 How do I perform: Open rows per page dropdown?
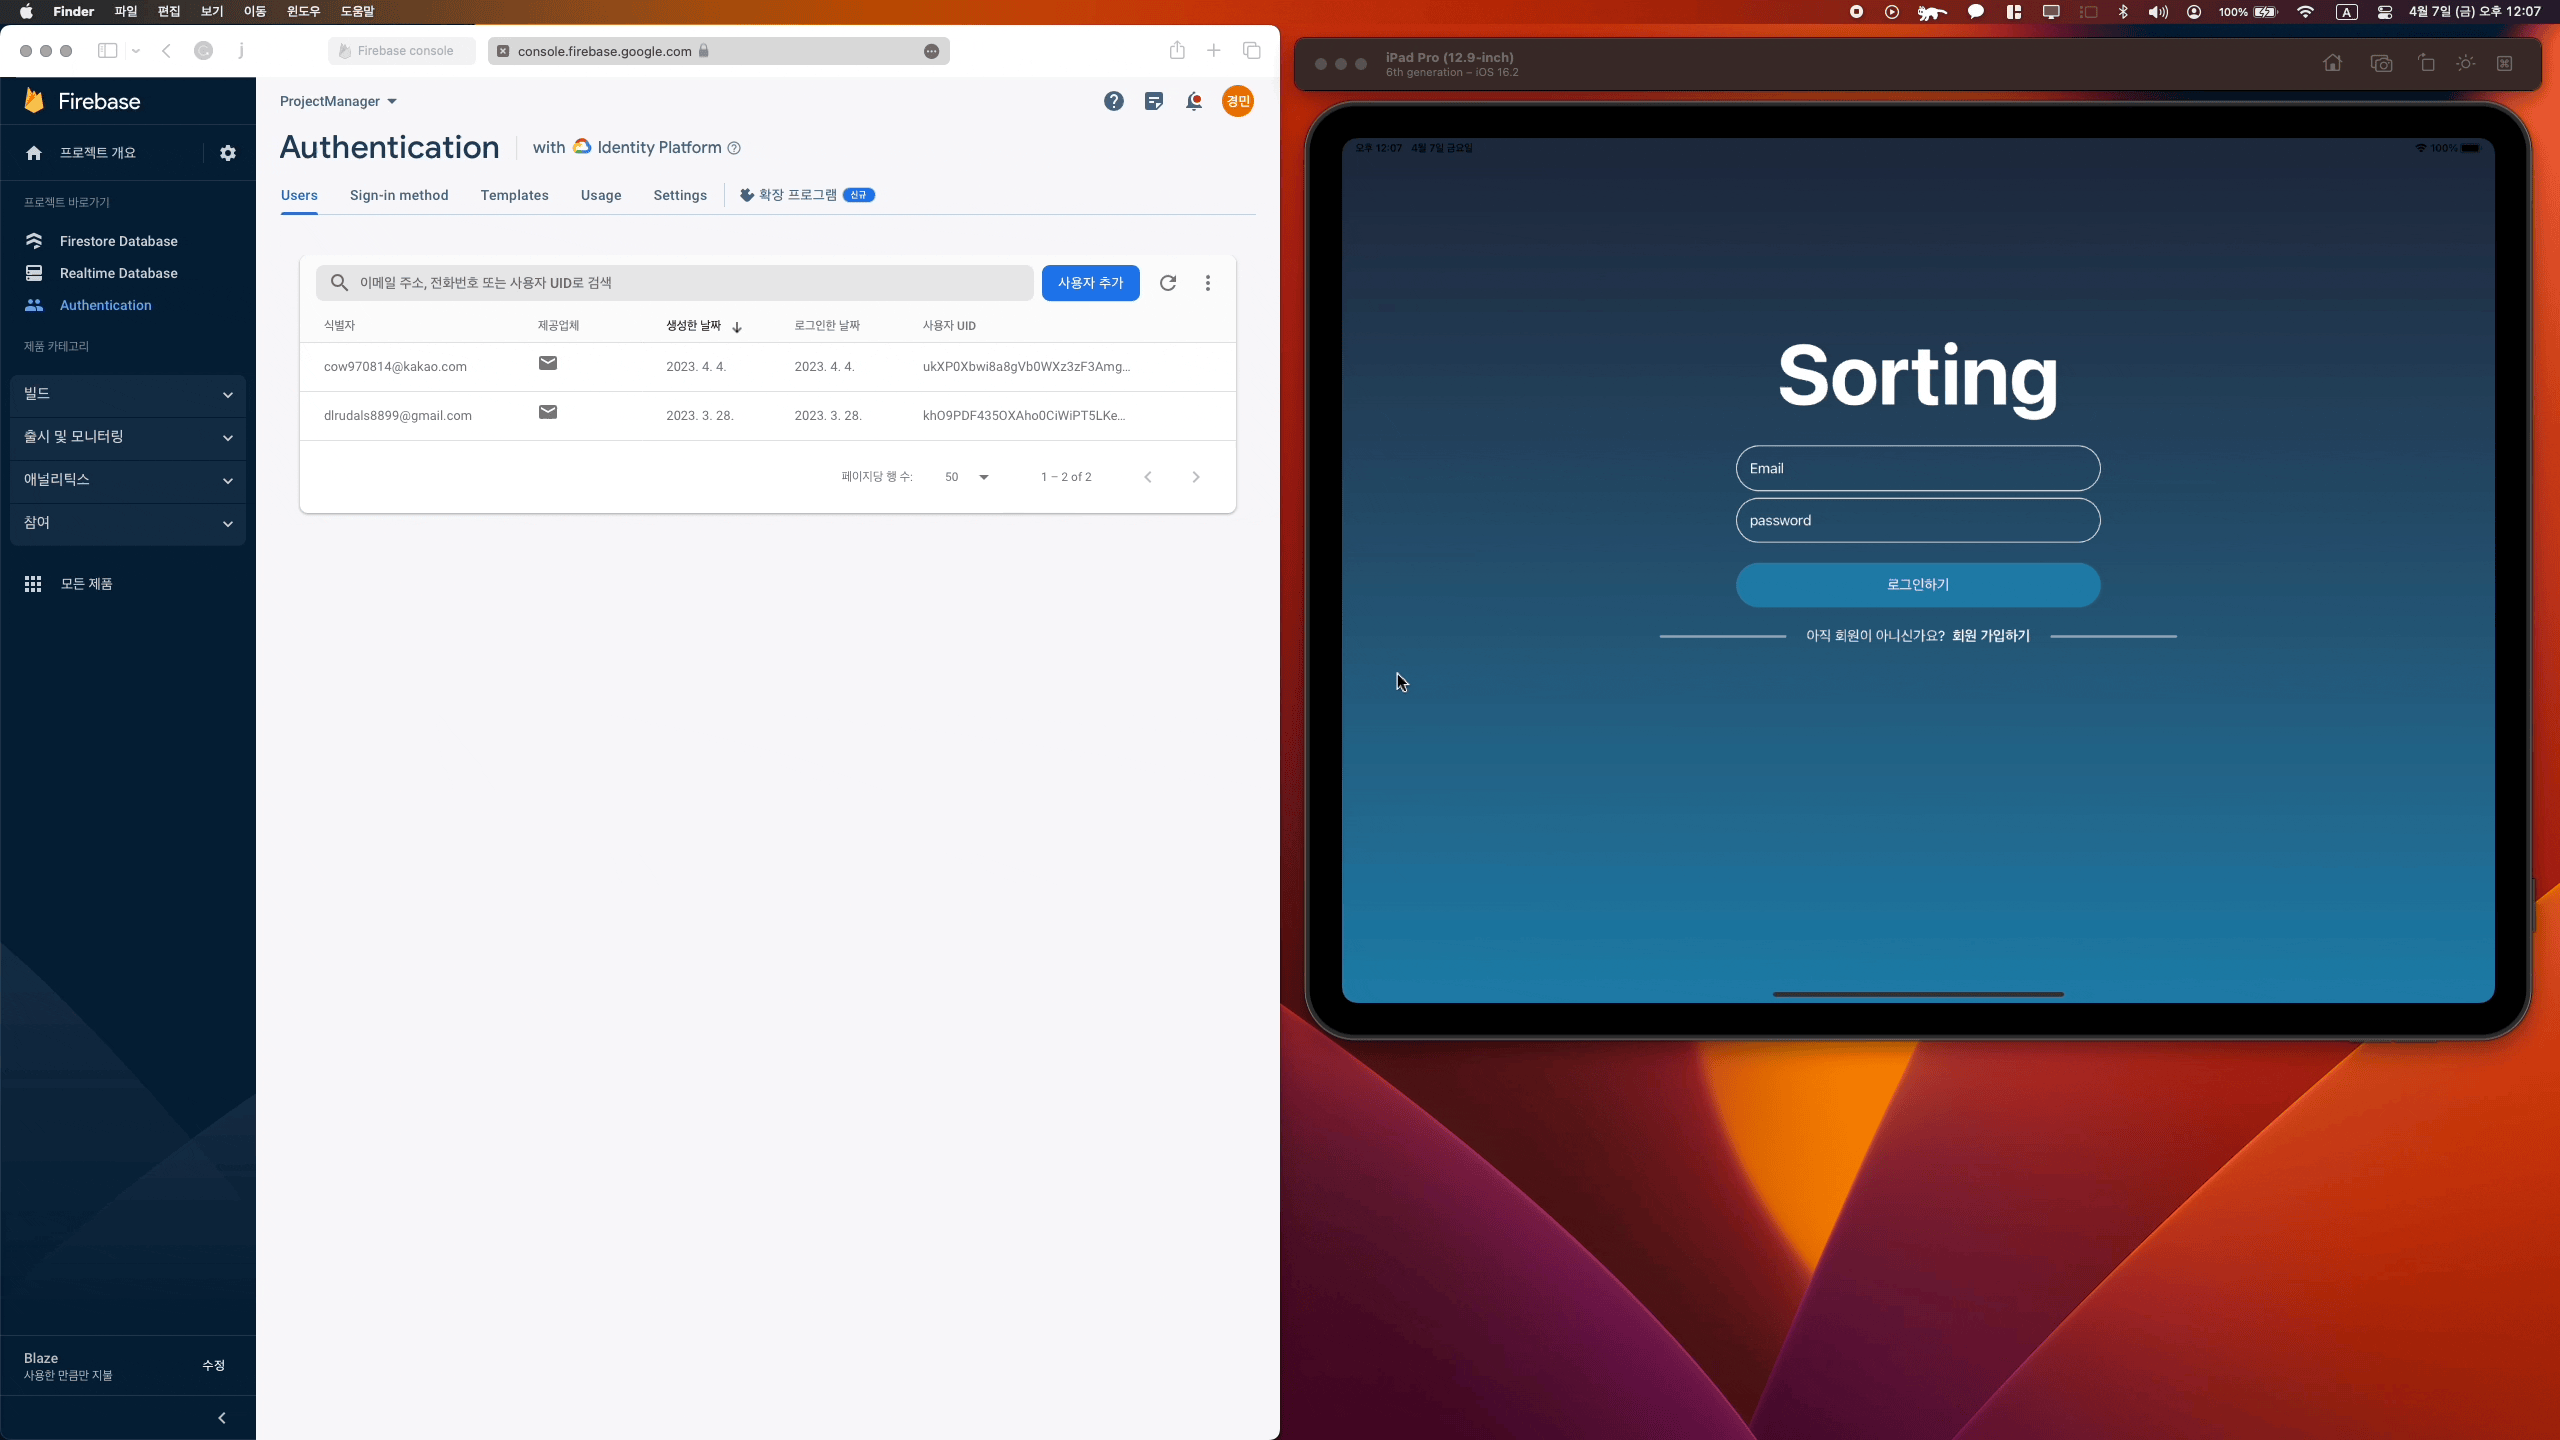pyautogui.click(x=966, y=477)
